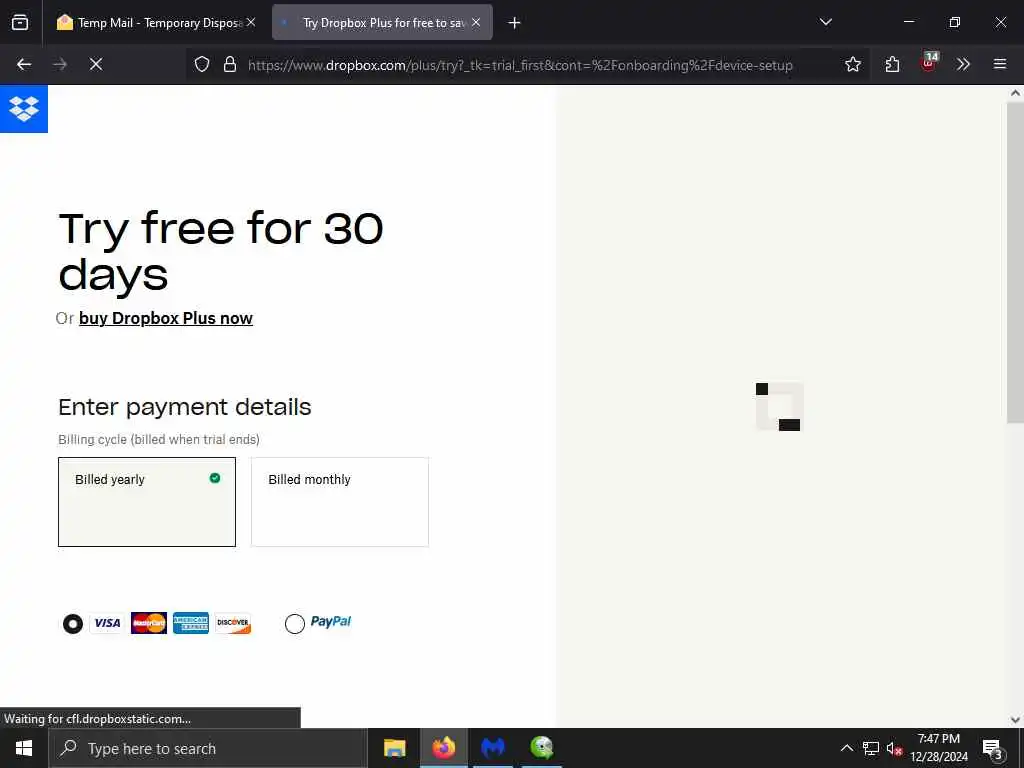Open Firefox View button in tab bar
This screenshot has width=1024, height=768.
pyautogui.click(x=20, y=22)
